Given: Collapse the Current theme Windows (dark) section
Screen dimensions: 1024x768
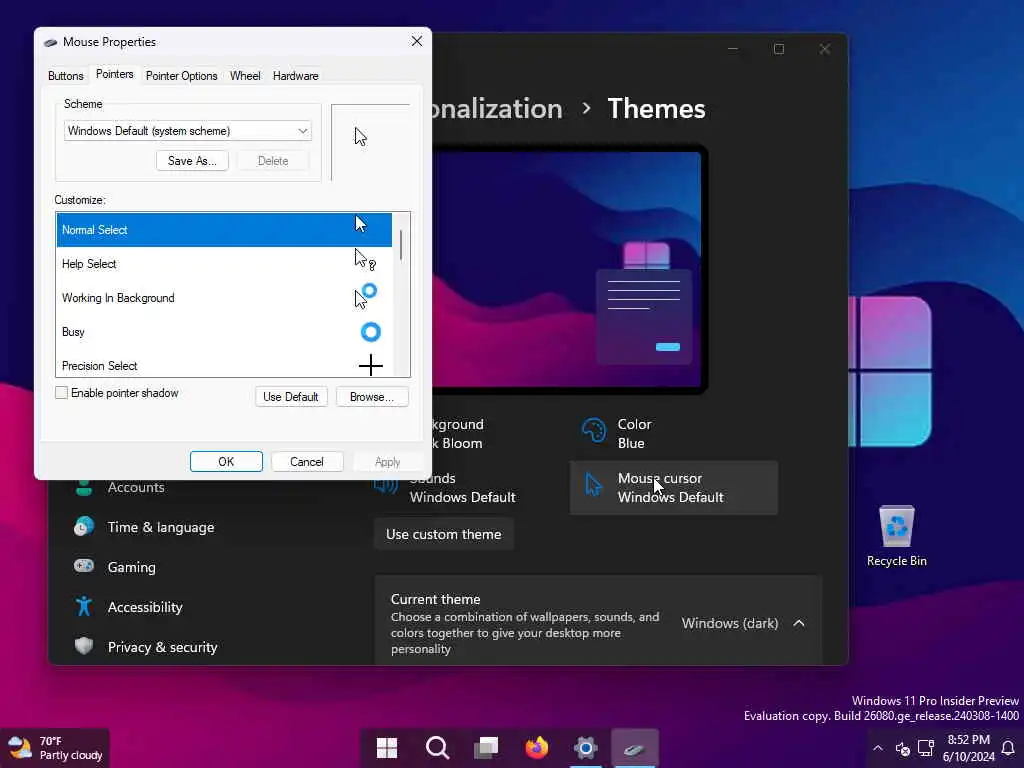Looking at the screenshot, I should click(x=799, y=623).
